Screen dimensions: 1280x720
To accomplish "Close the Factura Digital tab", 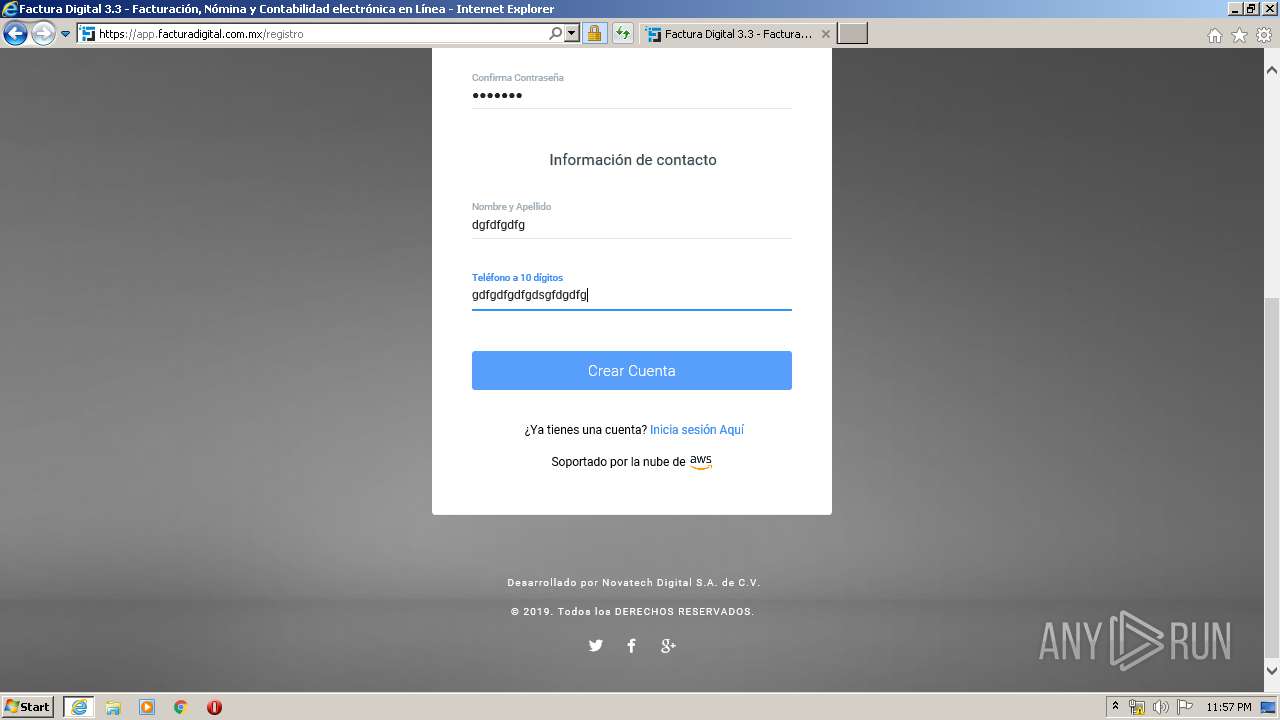I will coord(825,34).
